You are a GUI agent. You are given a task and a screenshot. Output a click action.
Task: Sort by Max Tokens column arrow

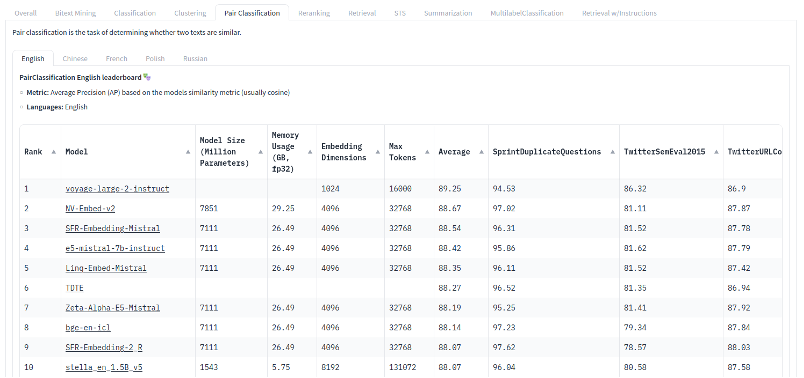point(428,152)
